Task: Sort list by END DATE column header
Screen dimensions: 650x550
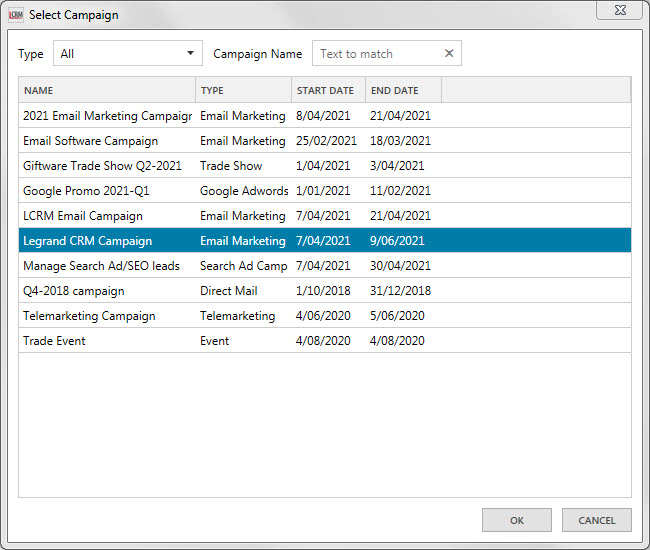Action: [x=402, y=91]
